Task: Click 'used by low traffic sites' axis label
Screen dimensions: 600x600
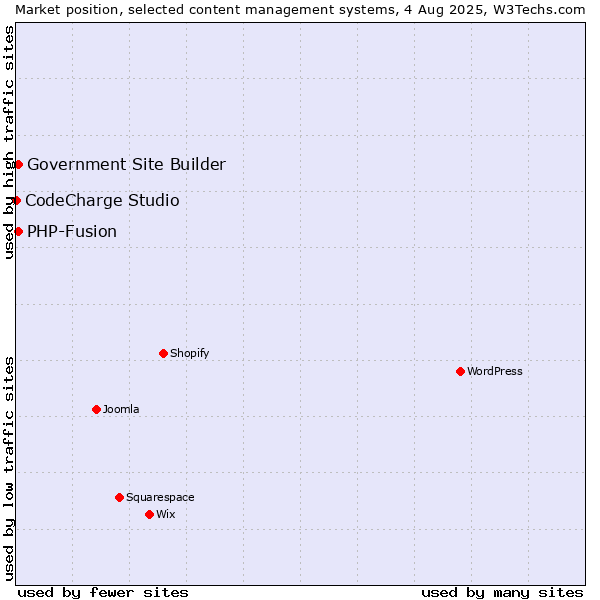Action: pyautogui.click(x=8, y=469)
